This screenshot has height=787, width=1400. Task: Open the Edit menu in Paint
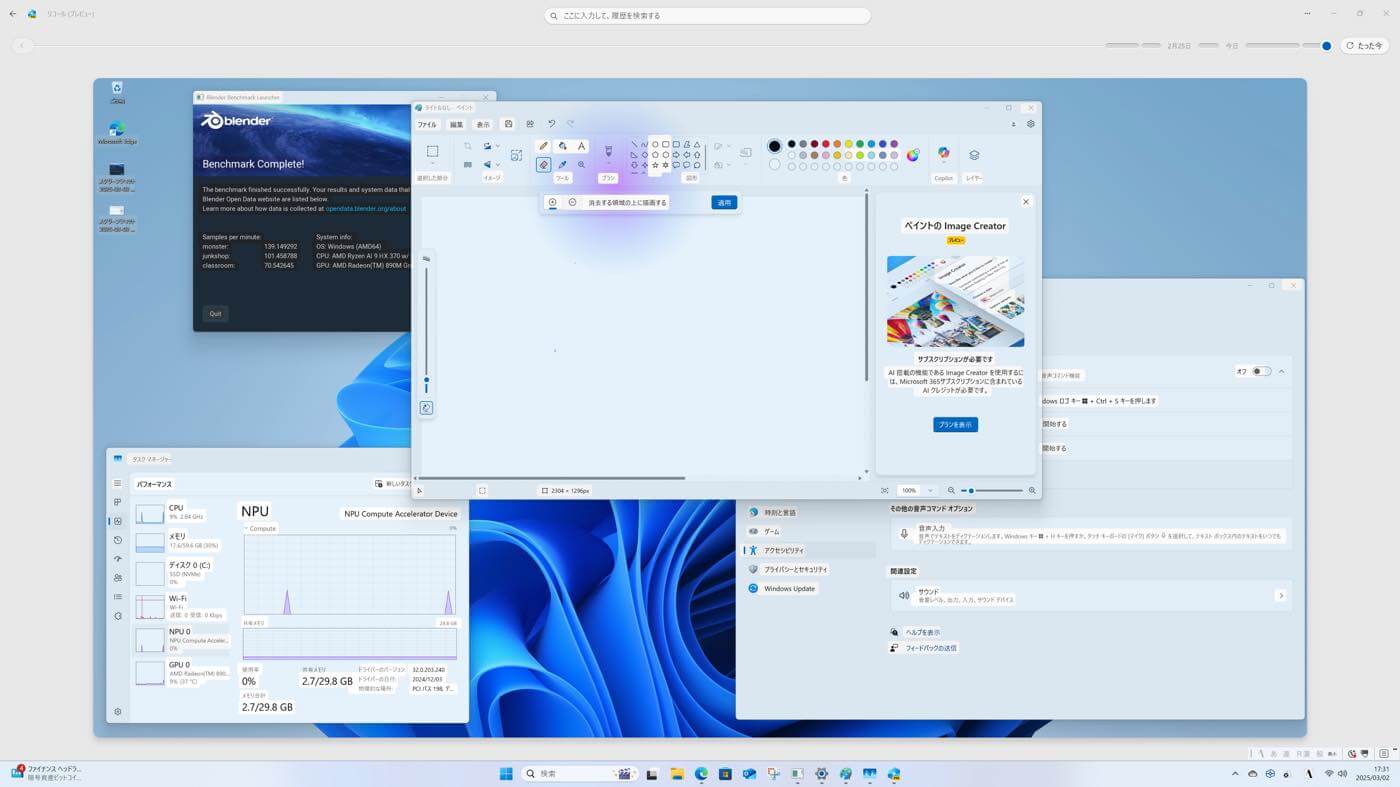[456, 125]
